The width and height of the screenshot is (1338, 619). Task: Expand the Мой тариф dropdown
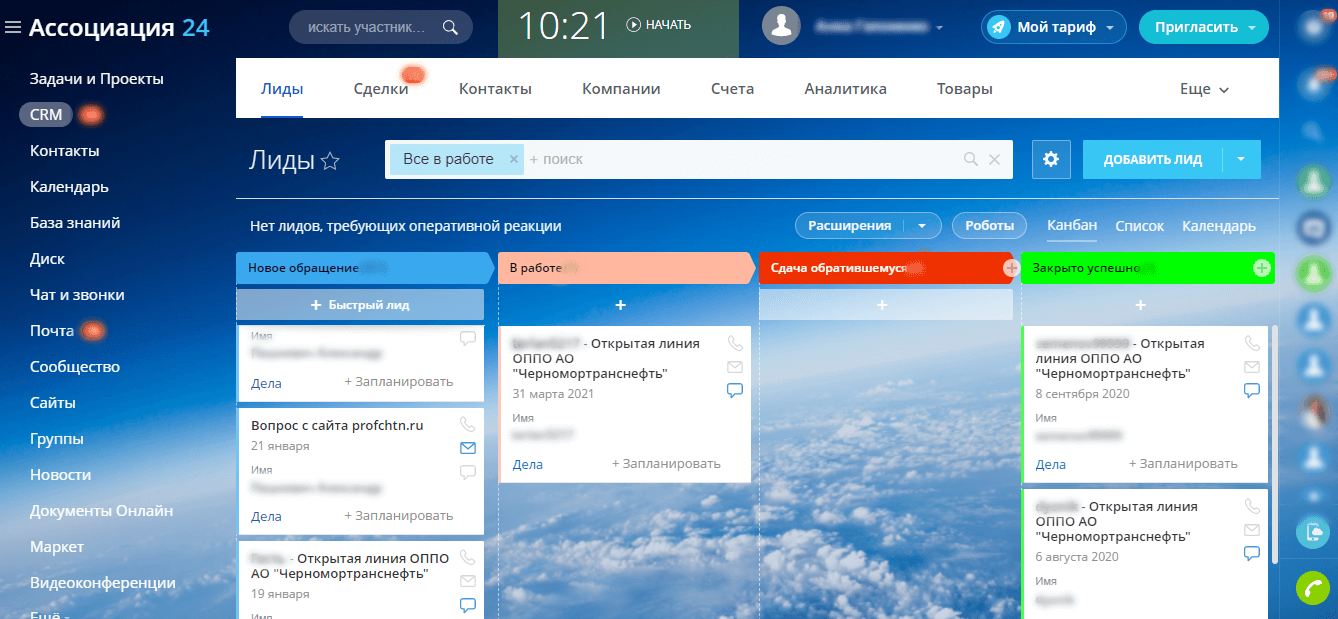[1110, 28]
